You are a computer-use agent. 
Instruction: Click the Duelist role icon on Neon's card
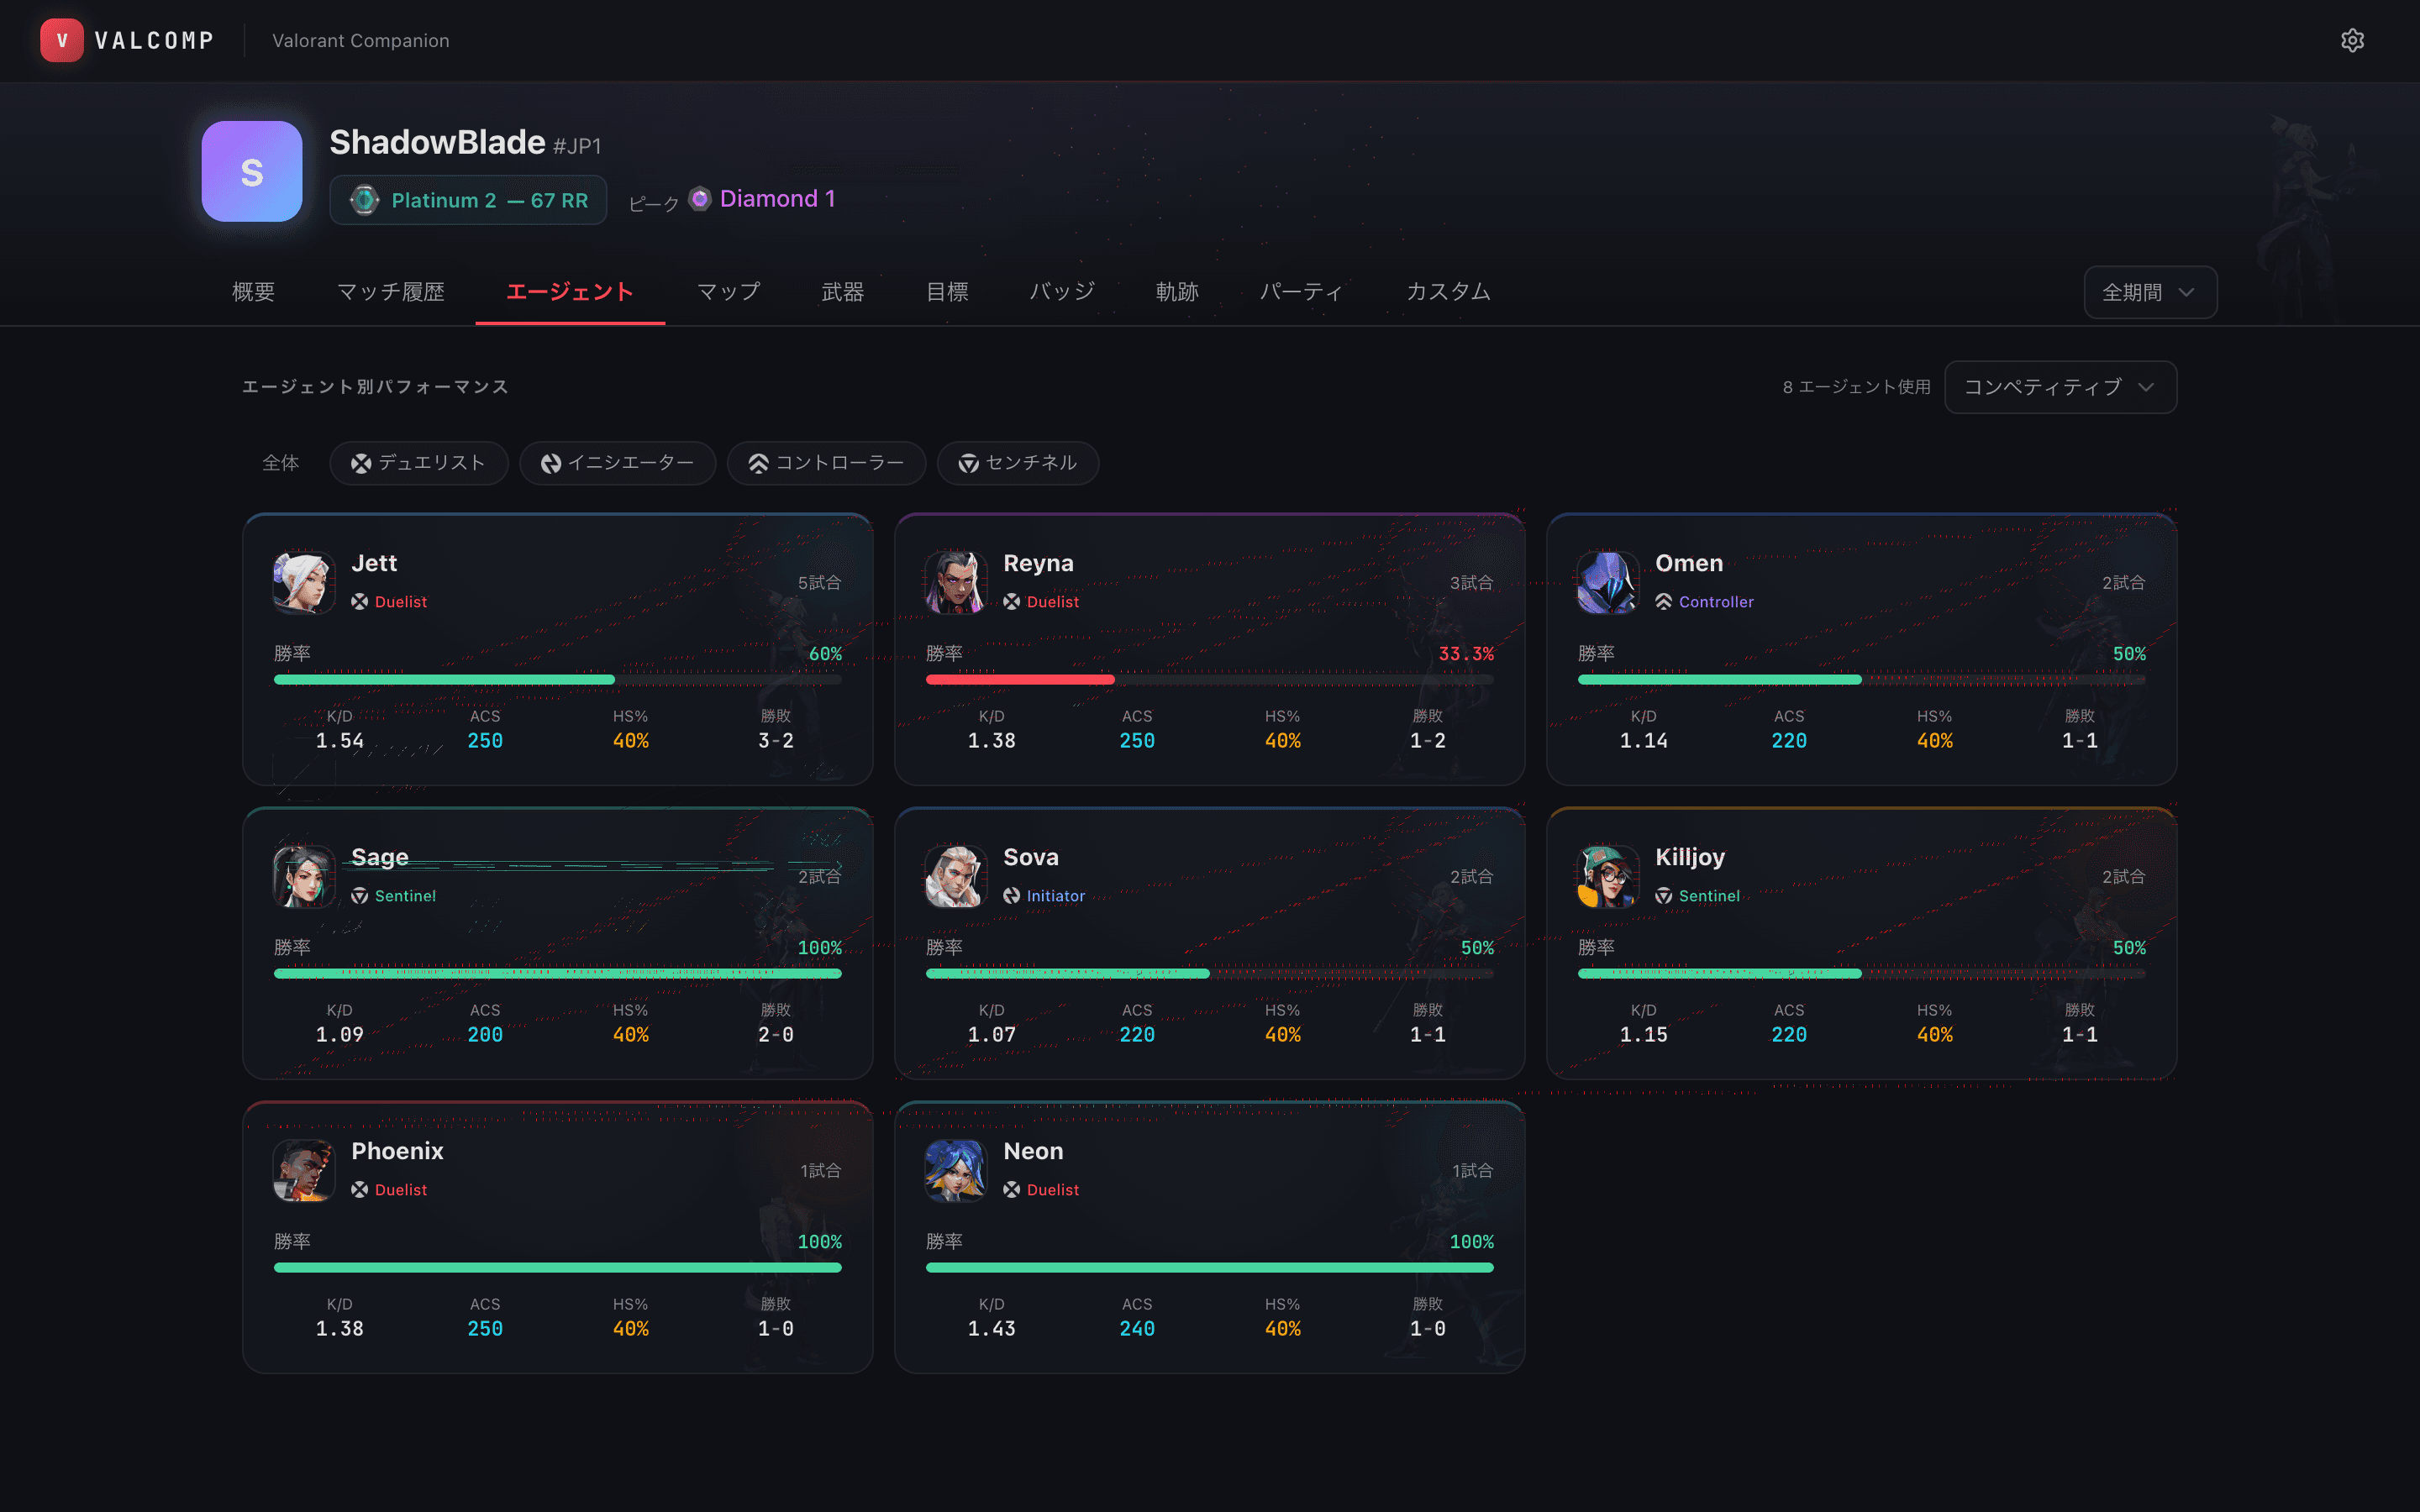point(1012,1189)
